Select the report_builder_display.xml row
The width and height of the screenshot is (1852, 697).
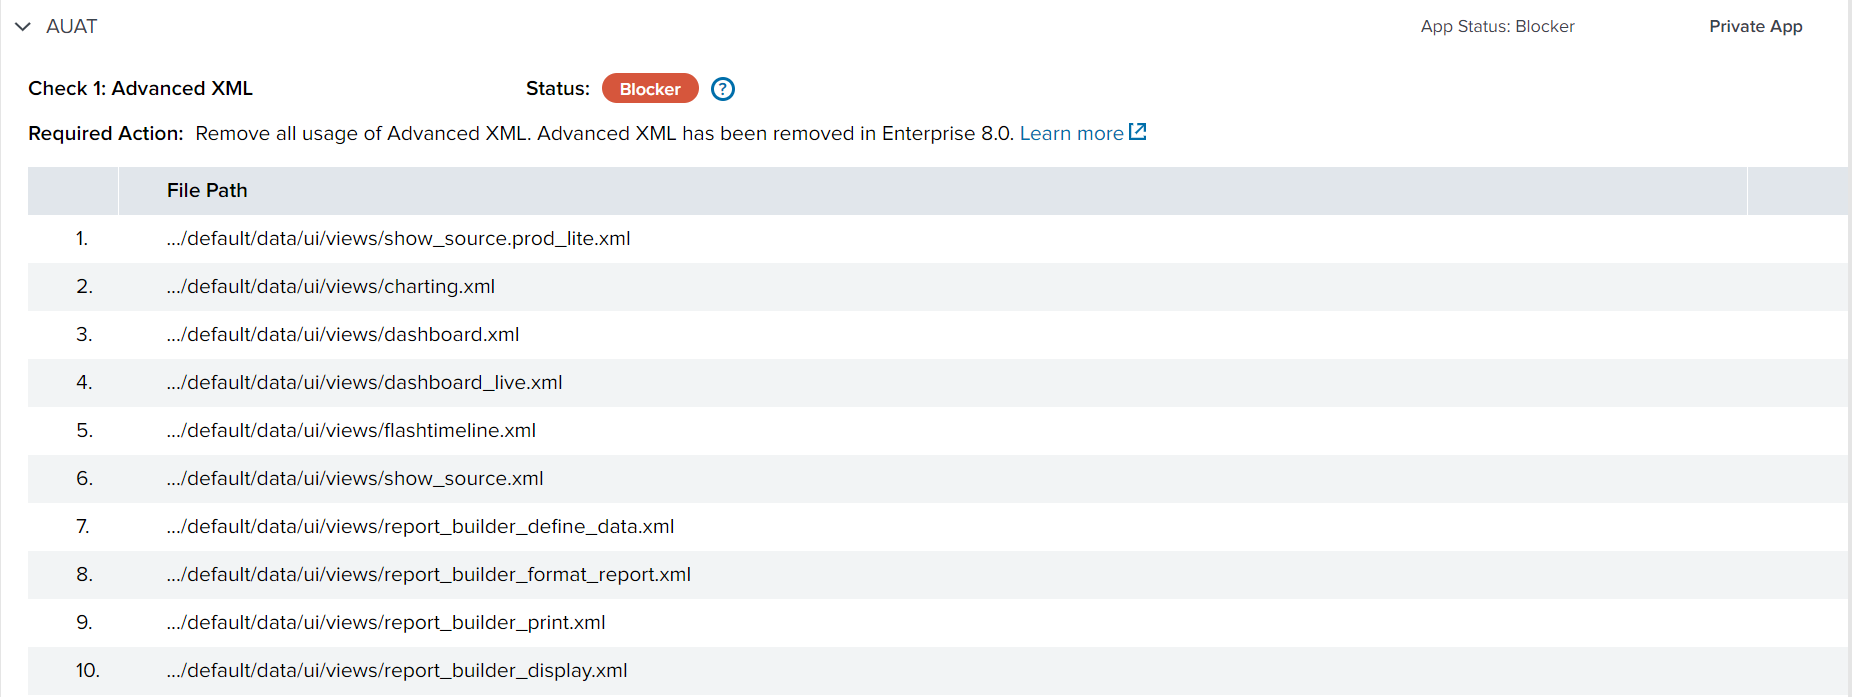[x=938, y=671]
